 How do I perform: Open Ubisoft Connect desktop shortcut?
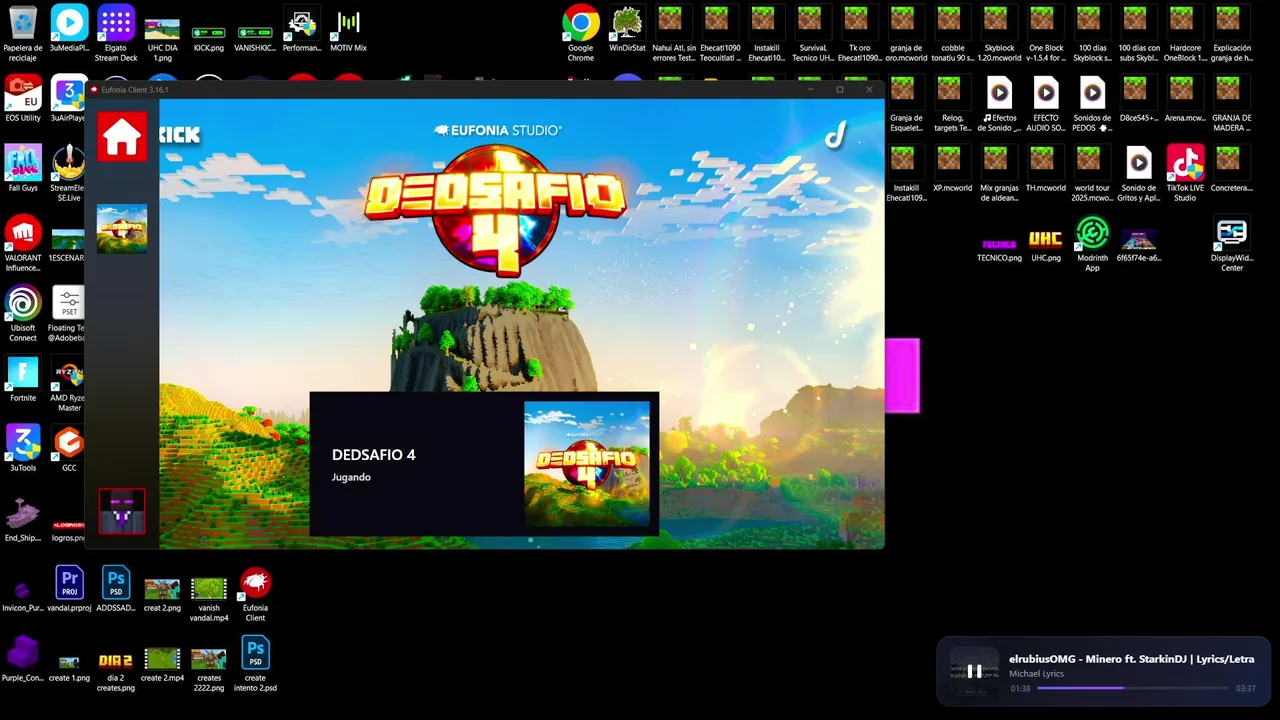coord(23,314)
